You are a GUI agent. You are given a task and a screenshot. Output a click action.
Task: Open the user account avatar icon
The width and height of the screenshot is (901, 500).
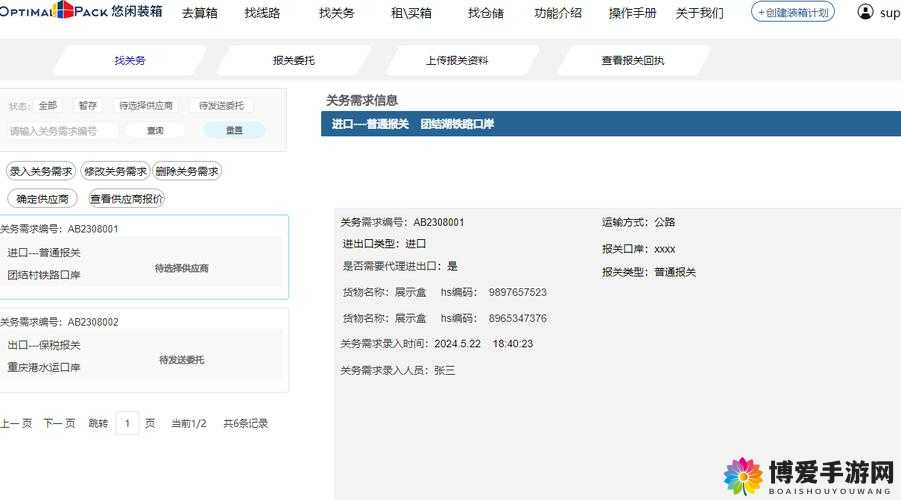[865, 11]
